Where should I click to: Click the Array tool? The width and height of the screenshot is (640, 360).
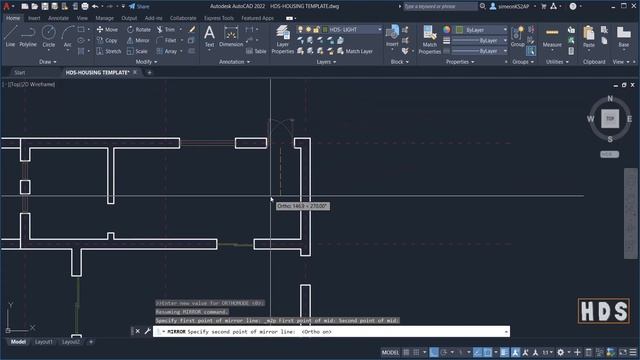(x=167, y=51)
